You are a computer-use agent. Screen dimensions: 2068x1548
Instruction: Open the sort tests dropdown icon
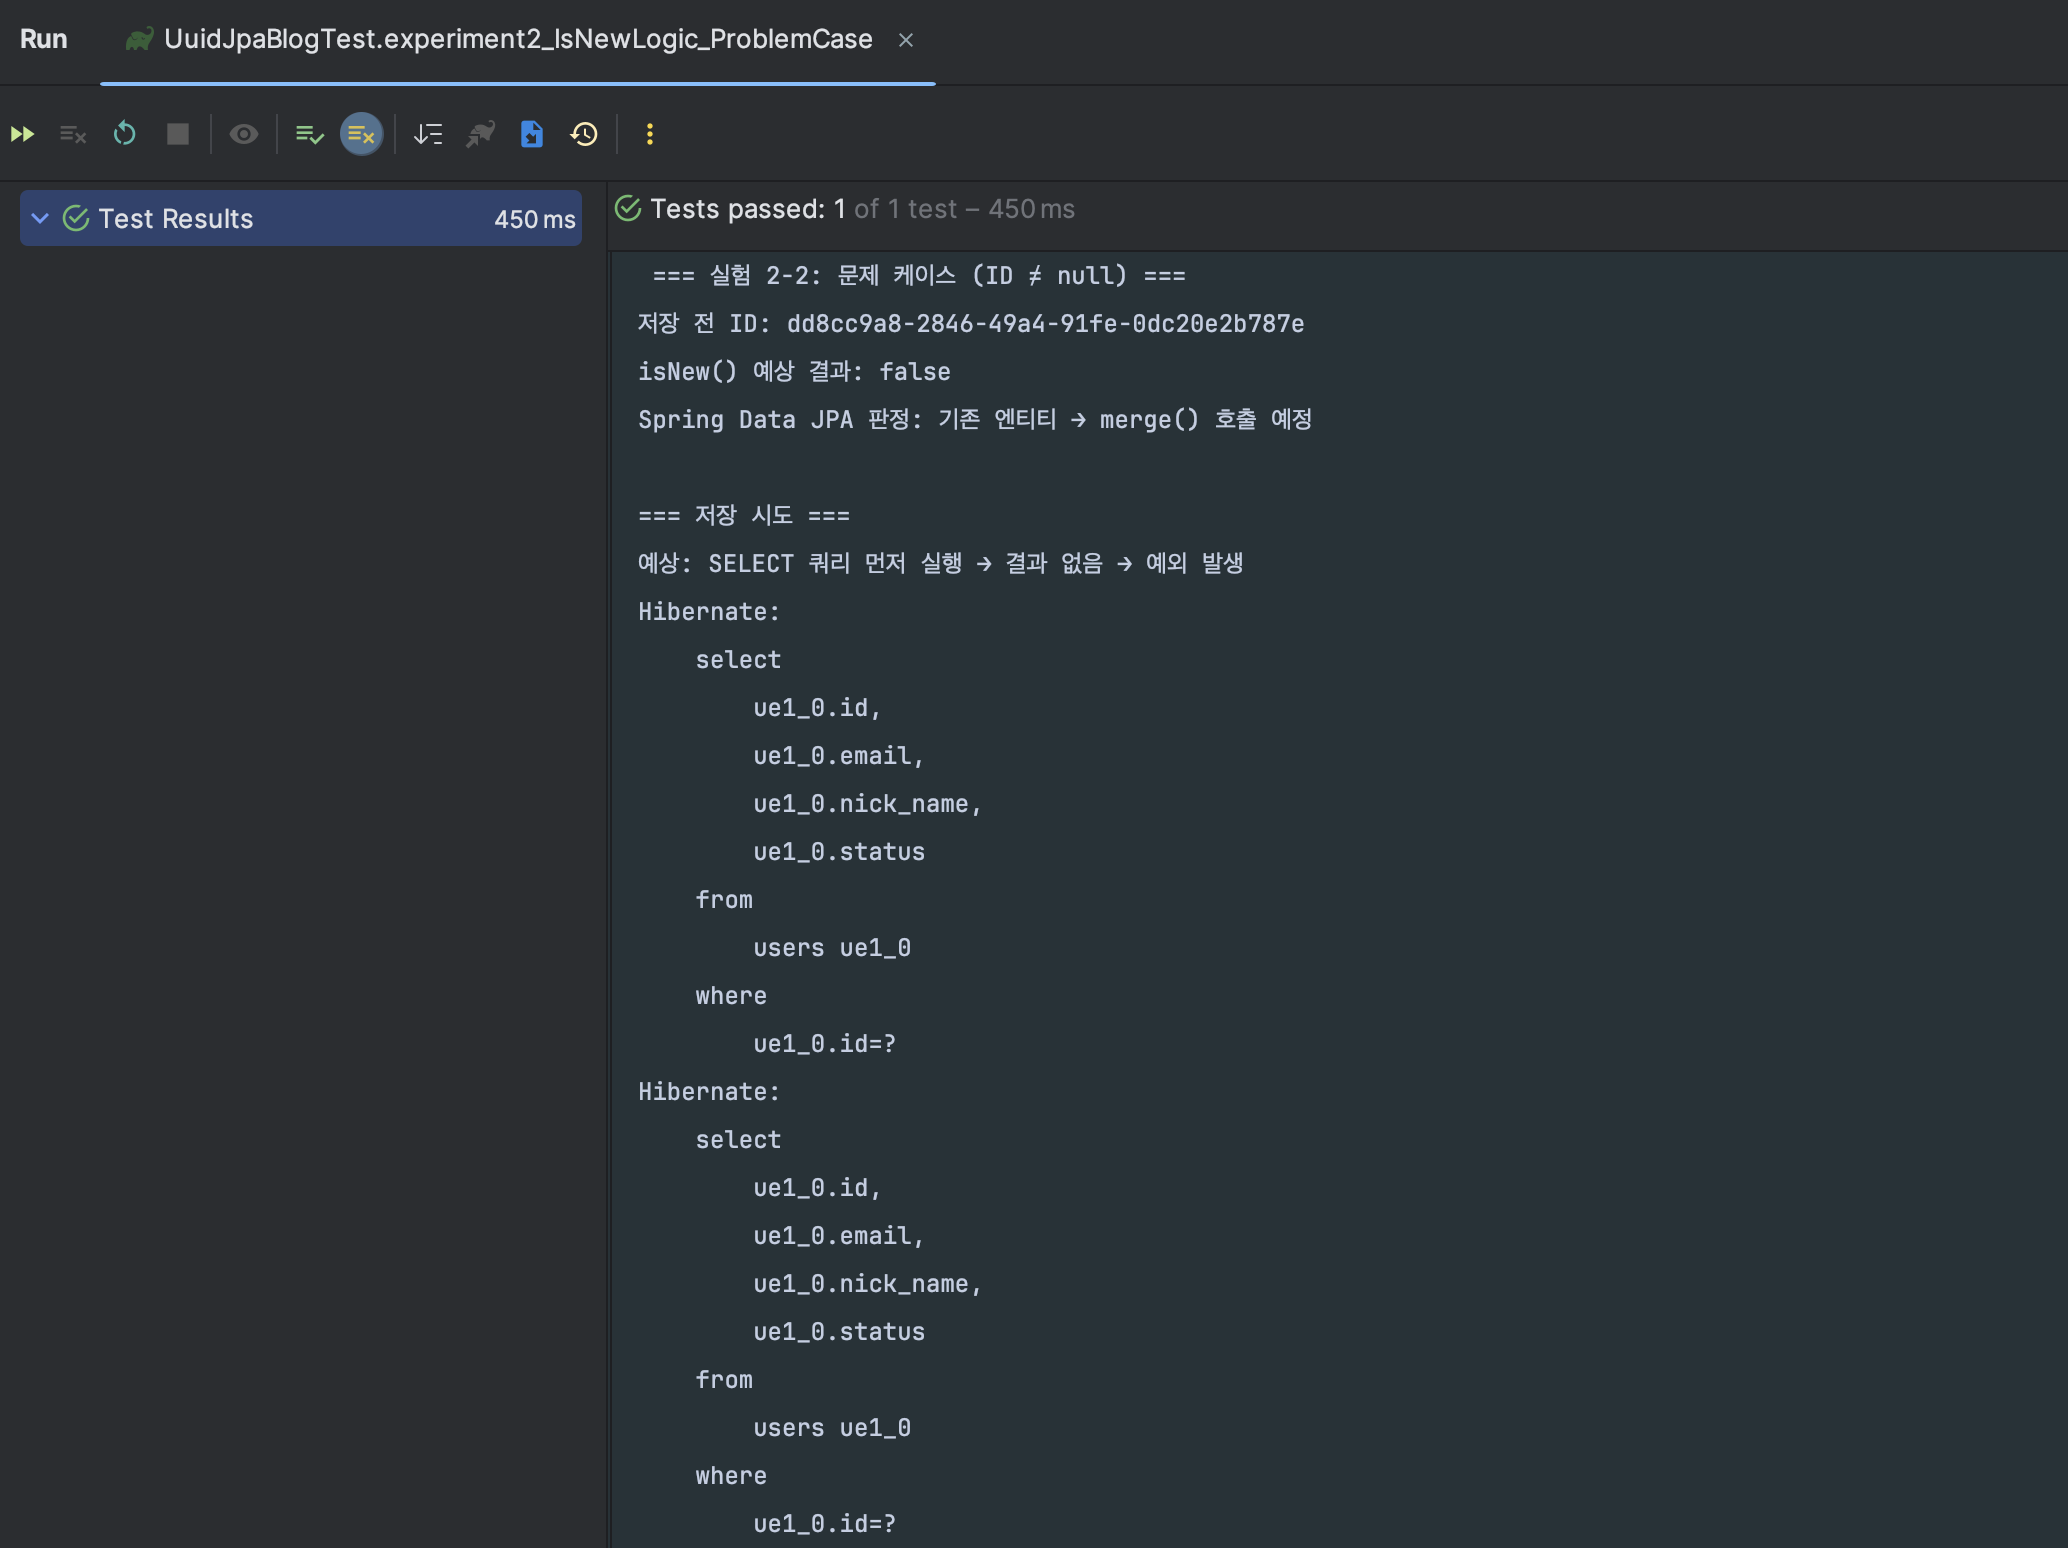(428, 134)
